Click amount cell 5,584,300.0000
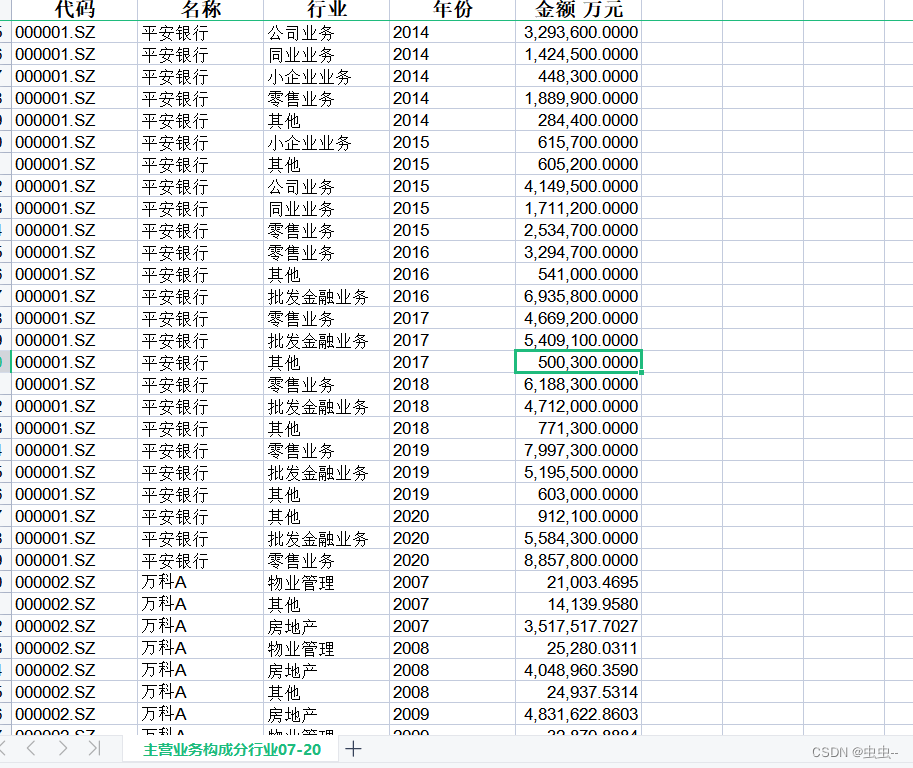 click(x=579, y=537)
